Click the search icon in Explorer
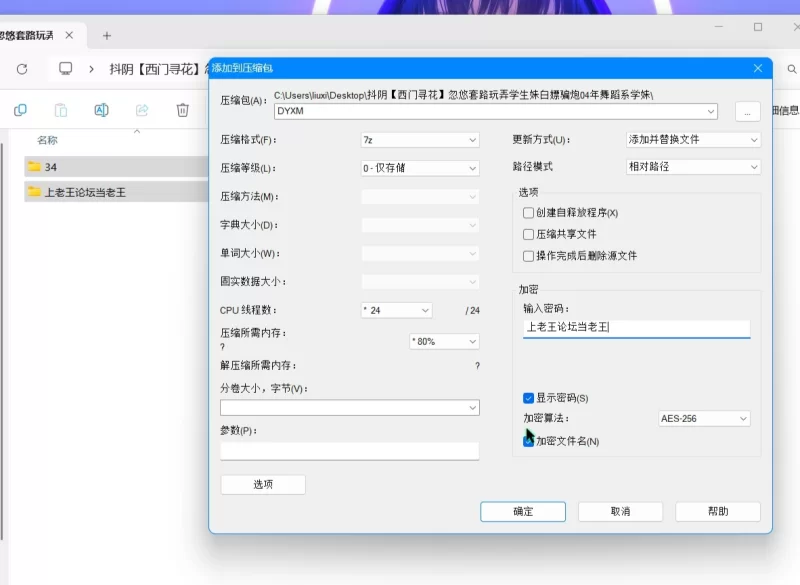Image resolution: width=800 pixels, height=585 pixels. tap(792, 69)
